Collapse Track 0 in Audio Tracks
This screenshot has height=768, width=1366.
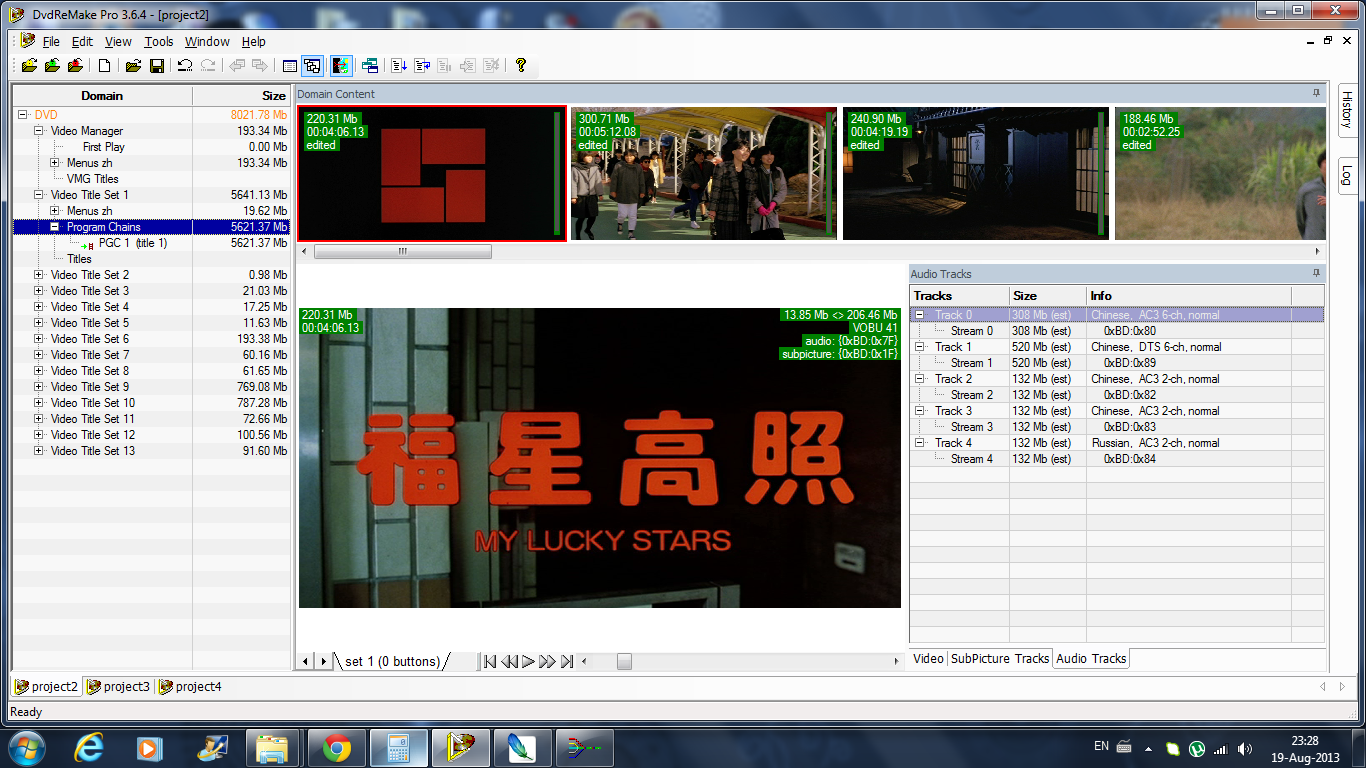(x=920, y=315)
